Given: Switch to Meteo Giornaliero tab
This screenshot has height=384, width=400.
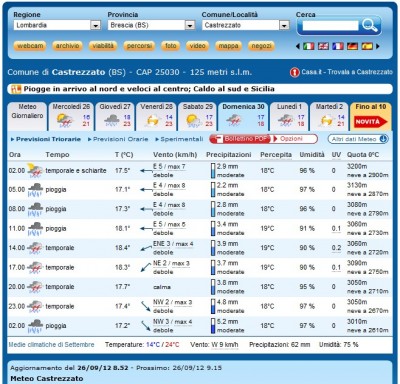Looking at the screenshot, I should [27, 116].
